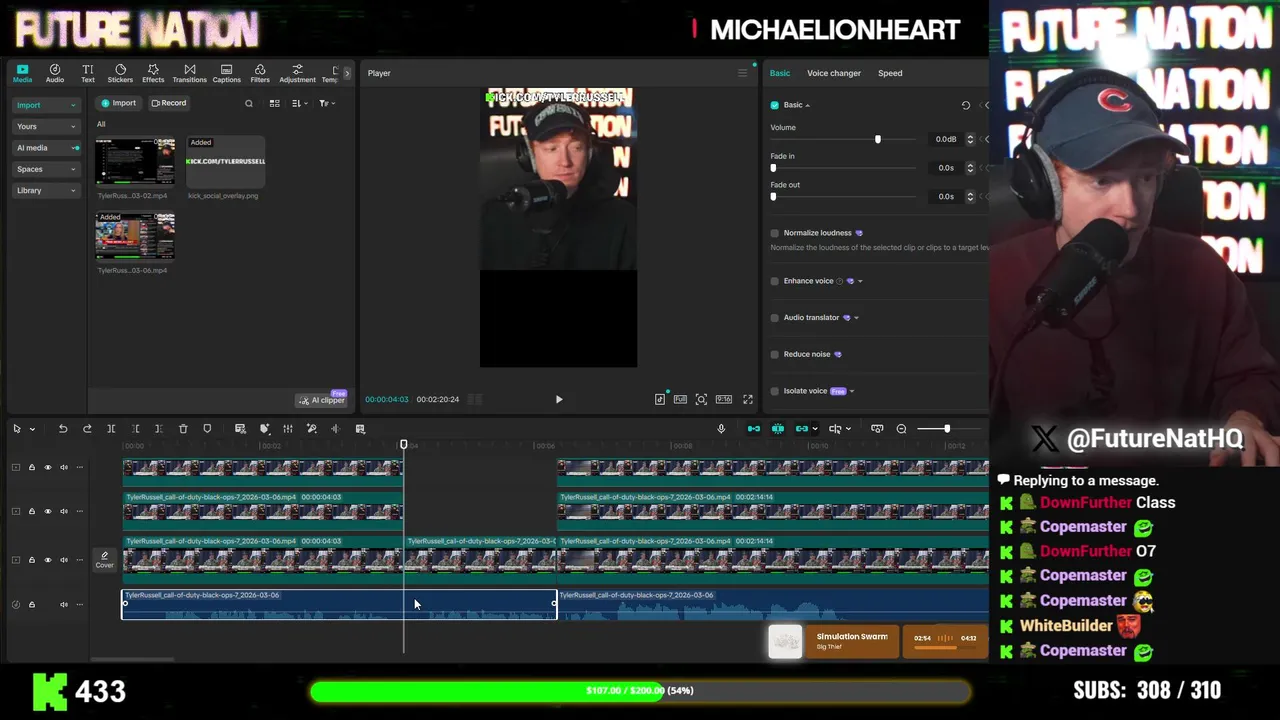Switch media grid view icon
The width and height of the screenshot is (1280, 720).
tap(275, 103)
